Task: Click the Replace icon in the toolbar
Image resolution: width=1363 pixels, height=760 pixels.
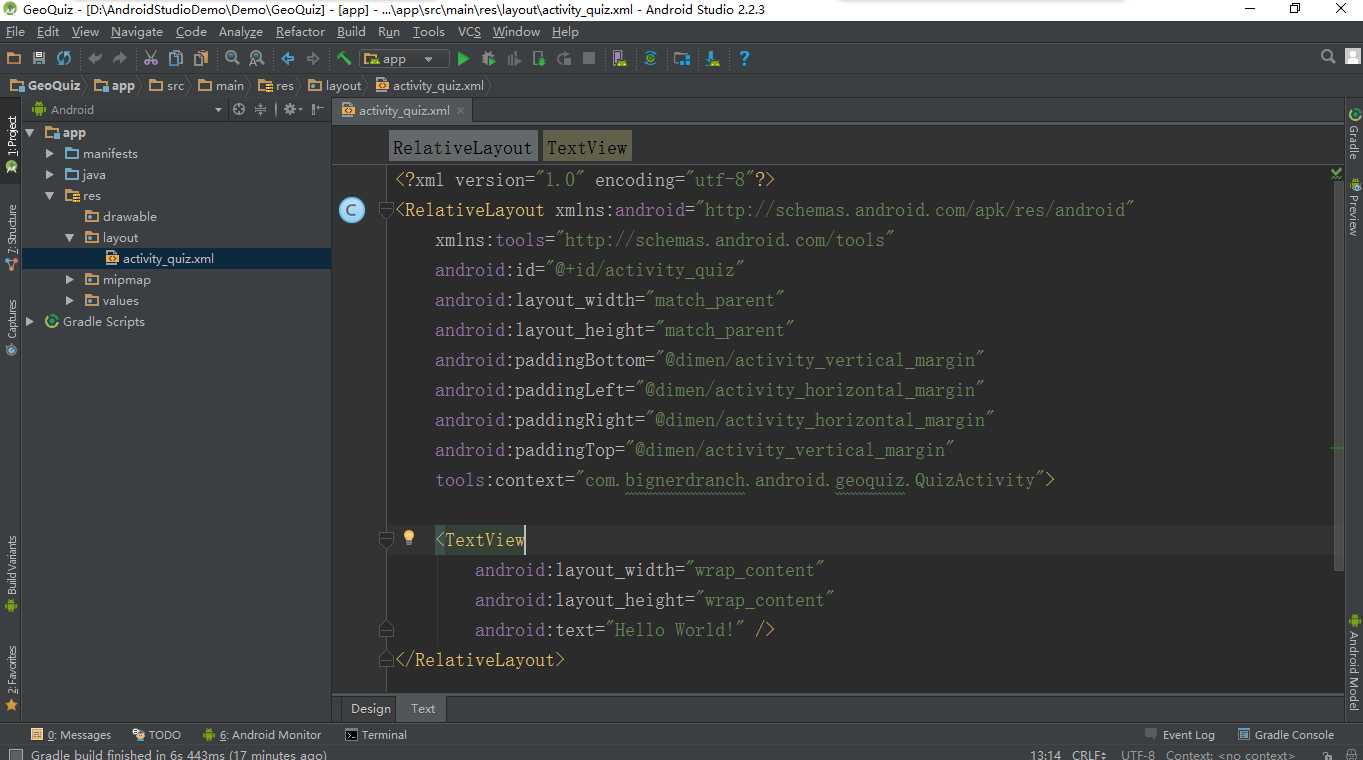Action: tap(257, 59)
